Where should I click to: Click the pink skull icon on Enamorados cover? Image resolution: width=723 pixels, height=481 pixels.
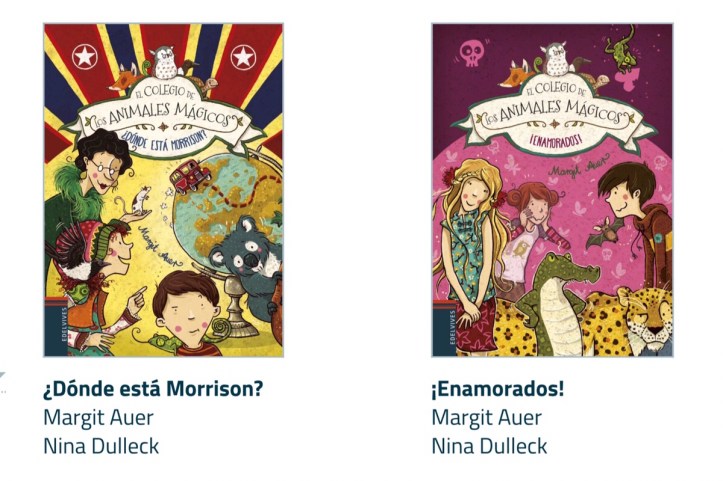click(472, 53)
